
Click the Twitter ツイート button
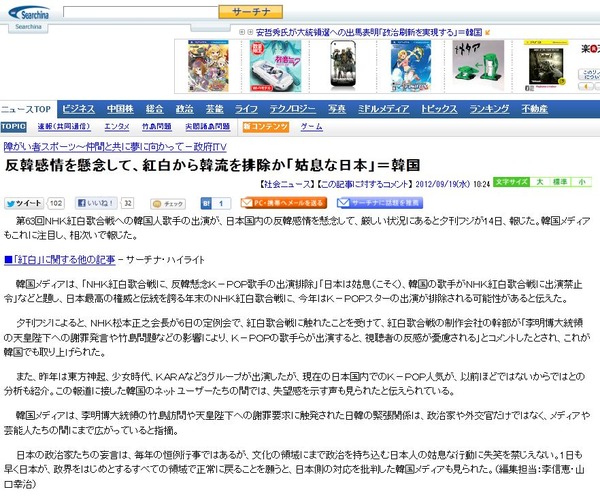point(24,203)
